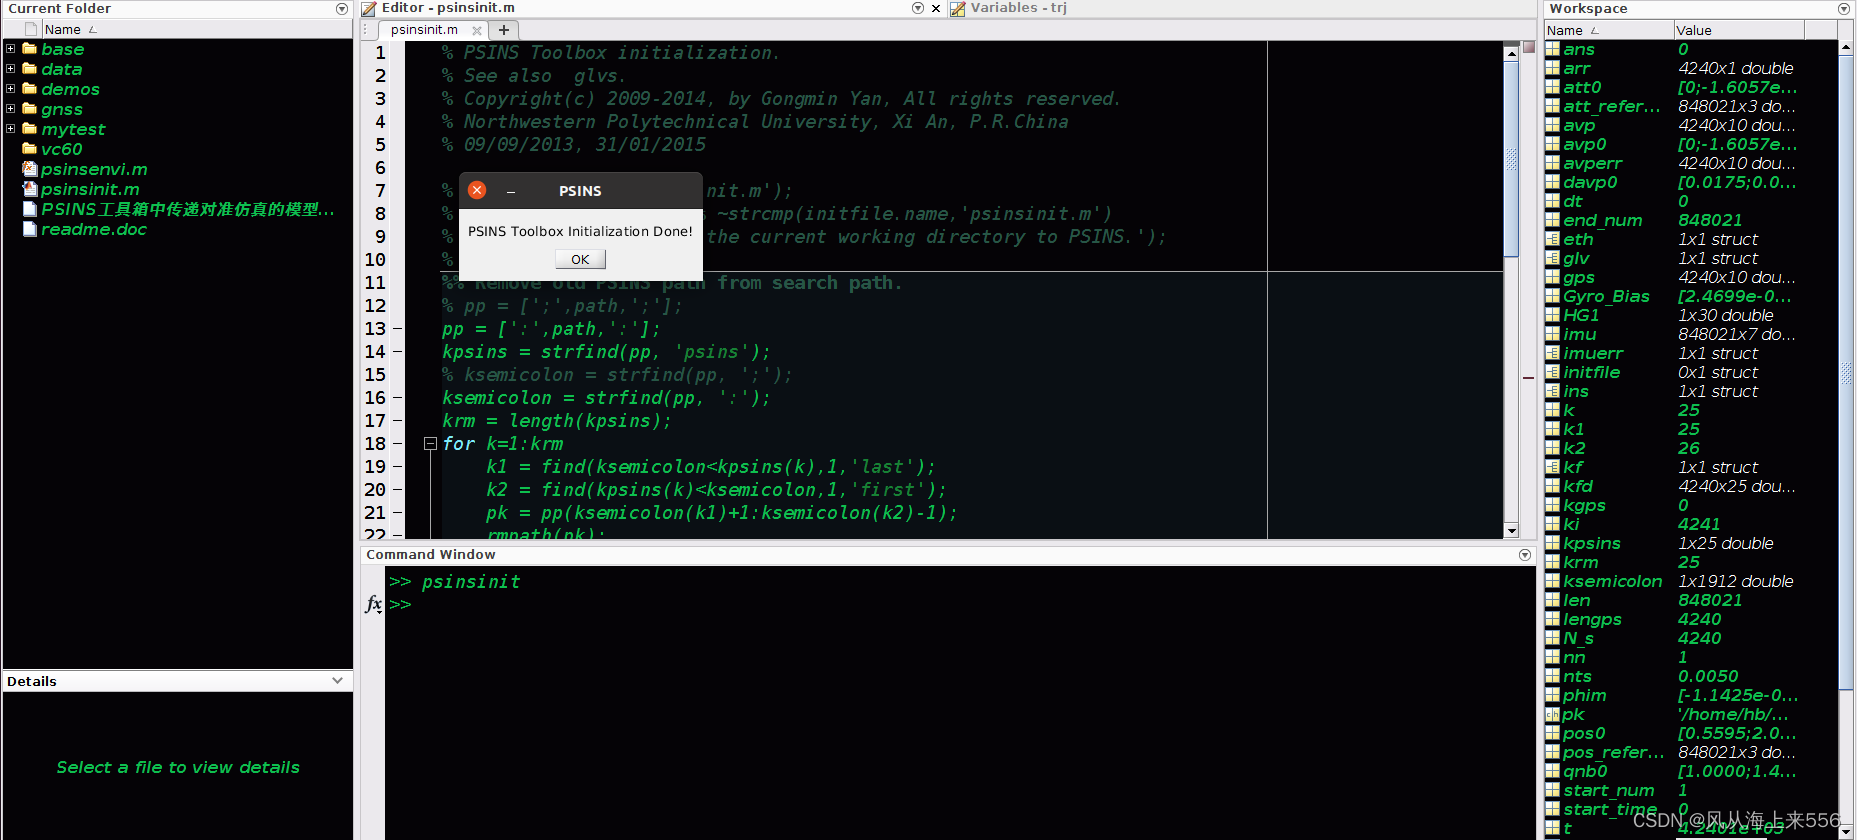The image size is (1857, 840).
Task: Select readme.doc file icon
Action: pyautogui.click(x=30, y=228)
